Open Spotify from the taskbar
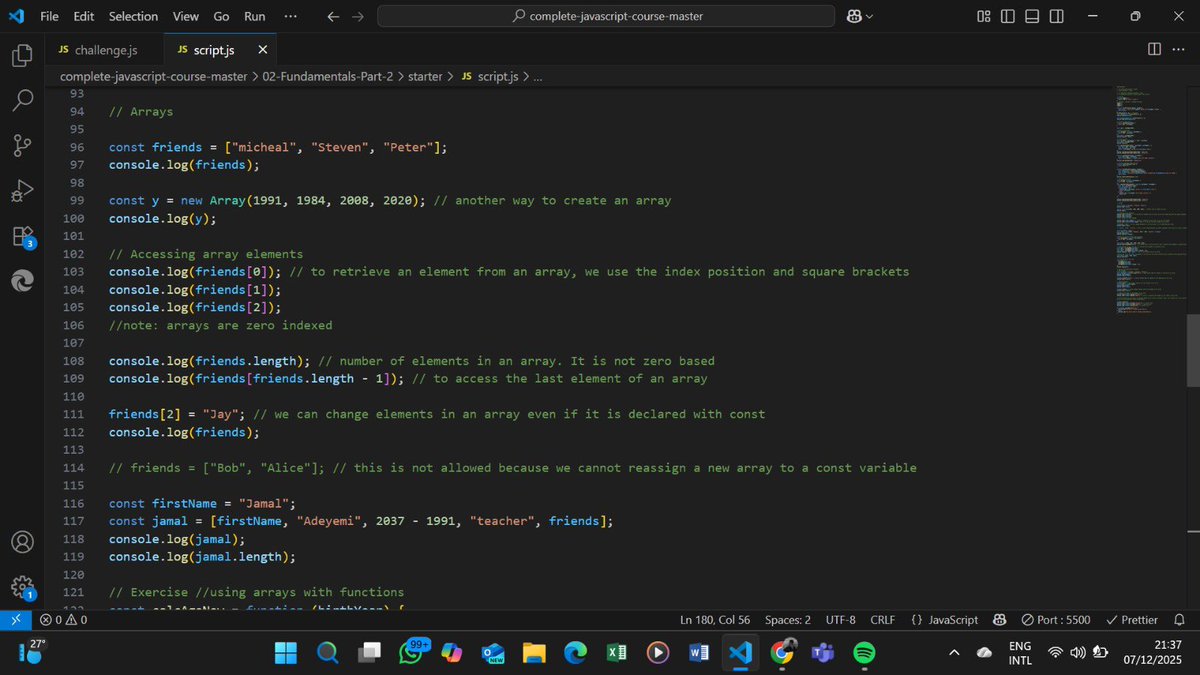Viewport: 1200px width, 675px height. pos(864,653)
